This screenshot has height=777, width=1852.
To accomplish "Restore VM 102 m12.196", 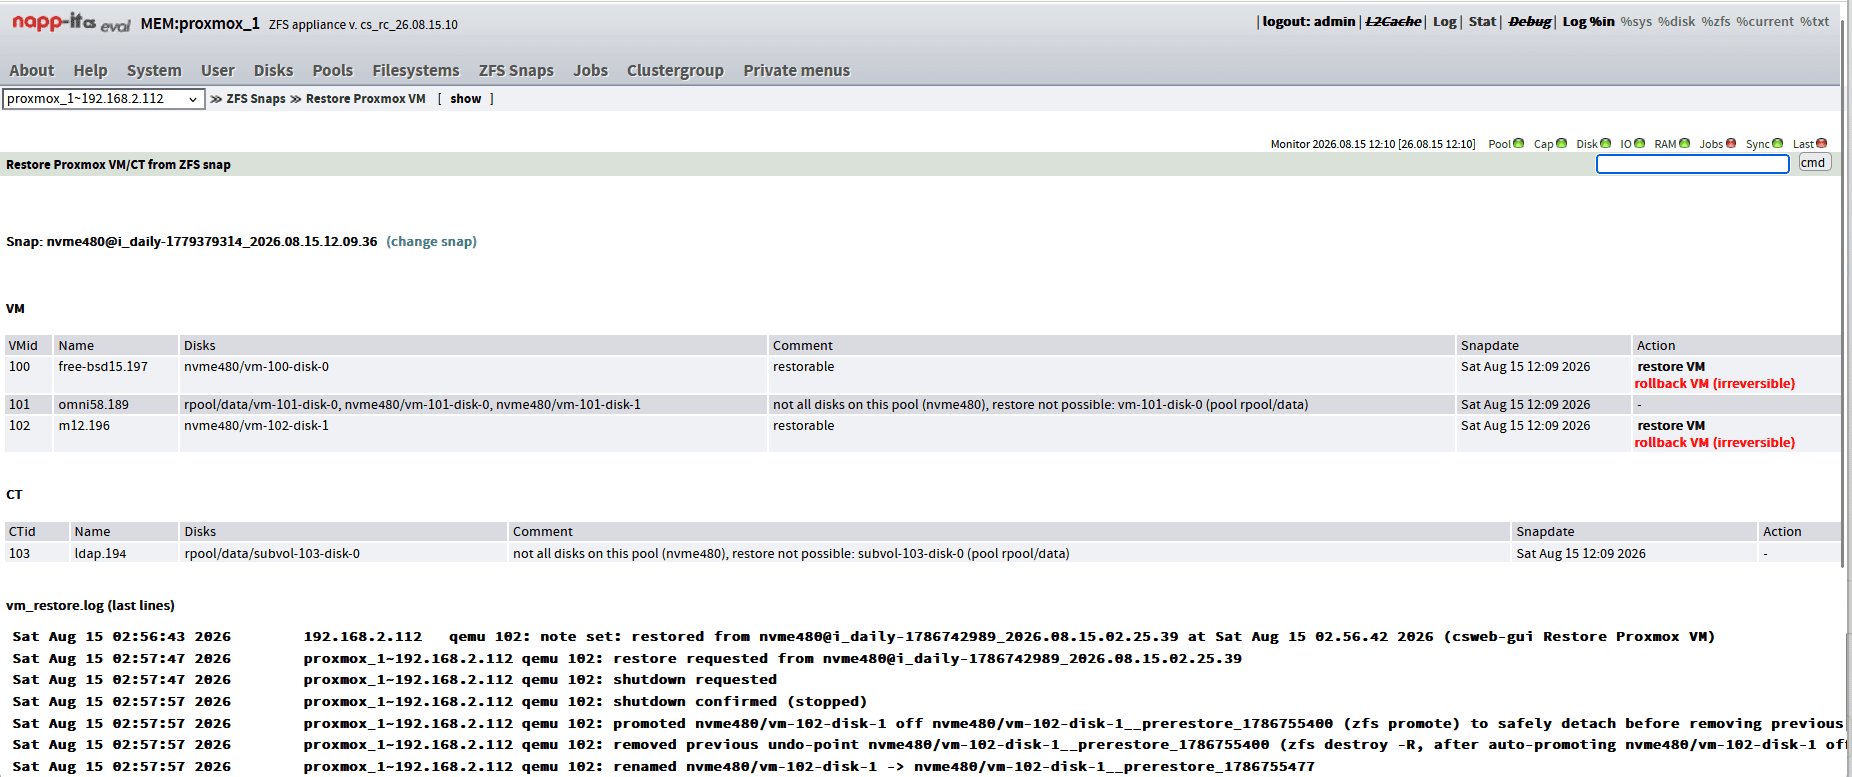I will 1671,426.
